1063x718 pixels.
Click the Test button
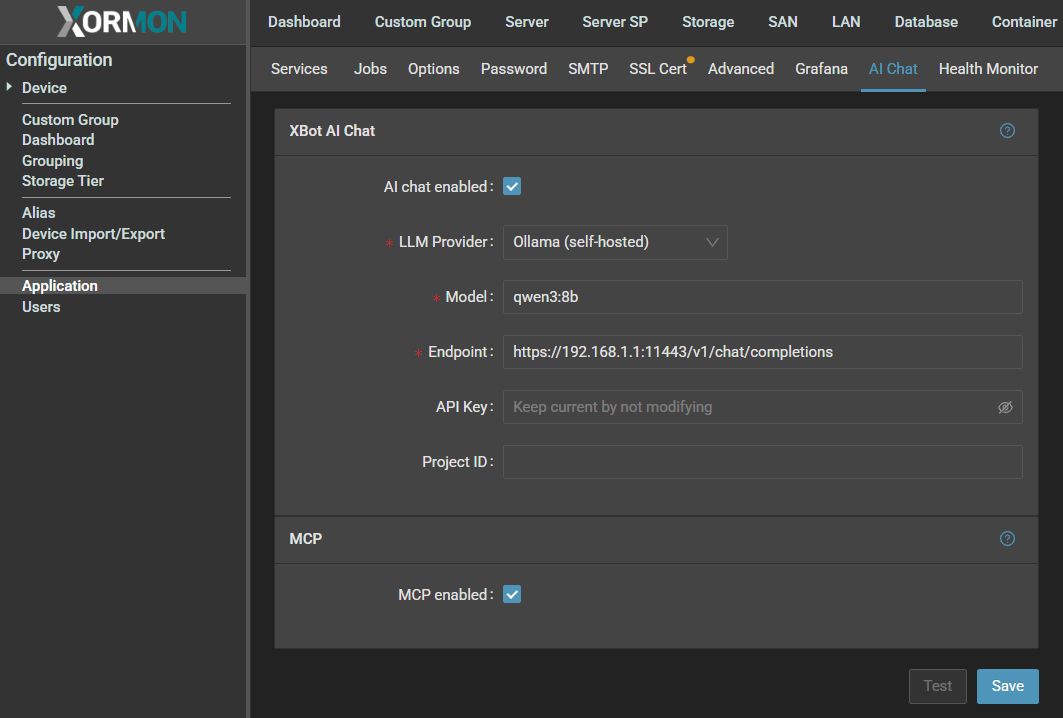click(937, 686)
